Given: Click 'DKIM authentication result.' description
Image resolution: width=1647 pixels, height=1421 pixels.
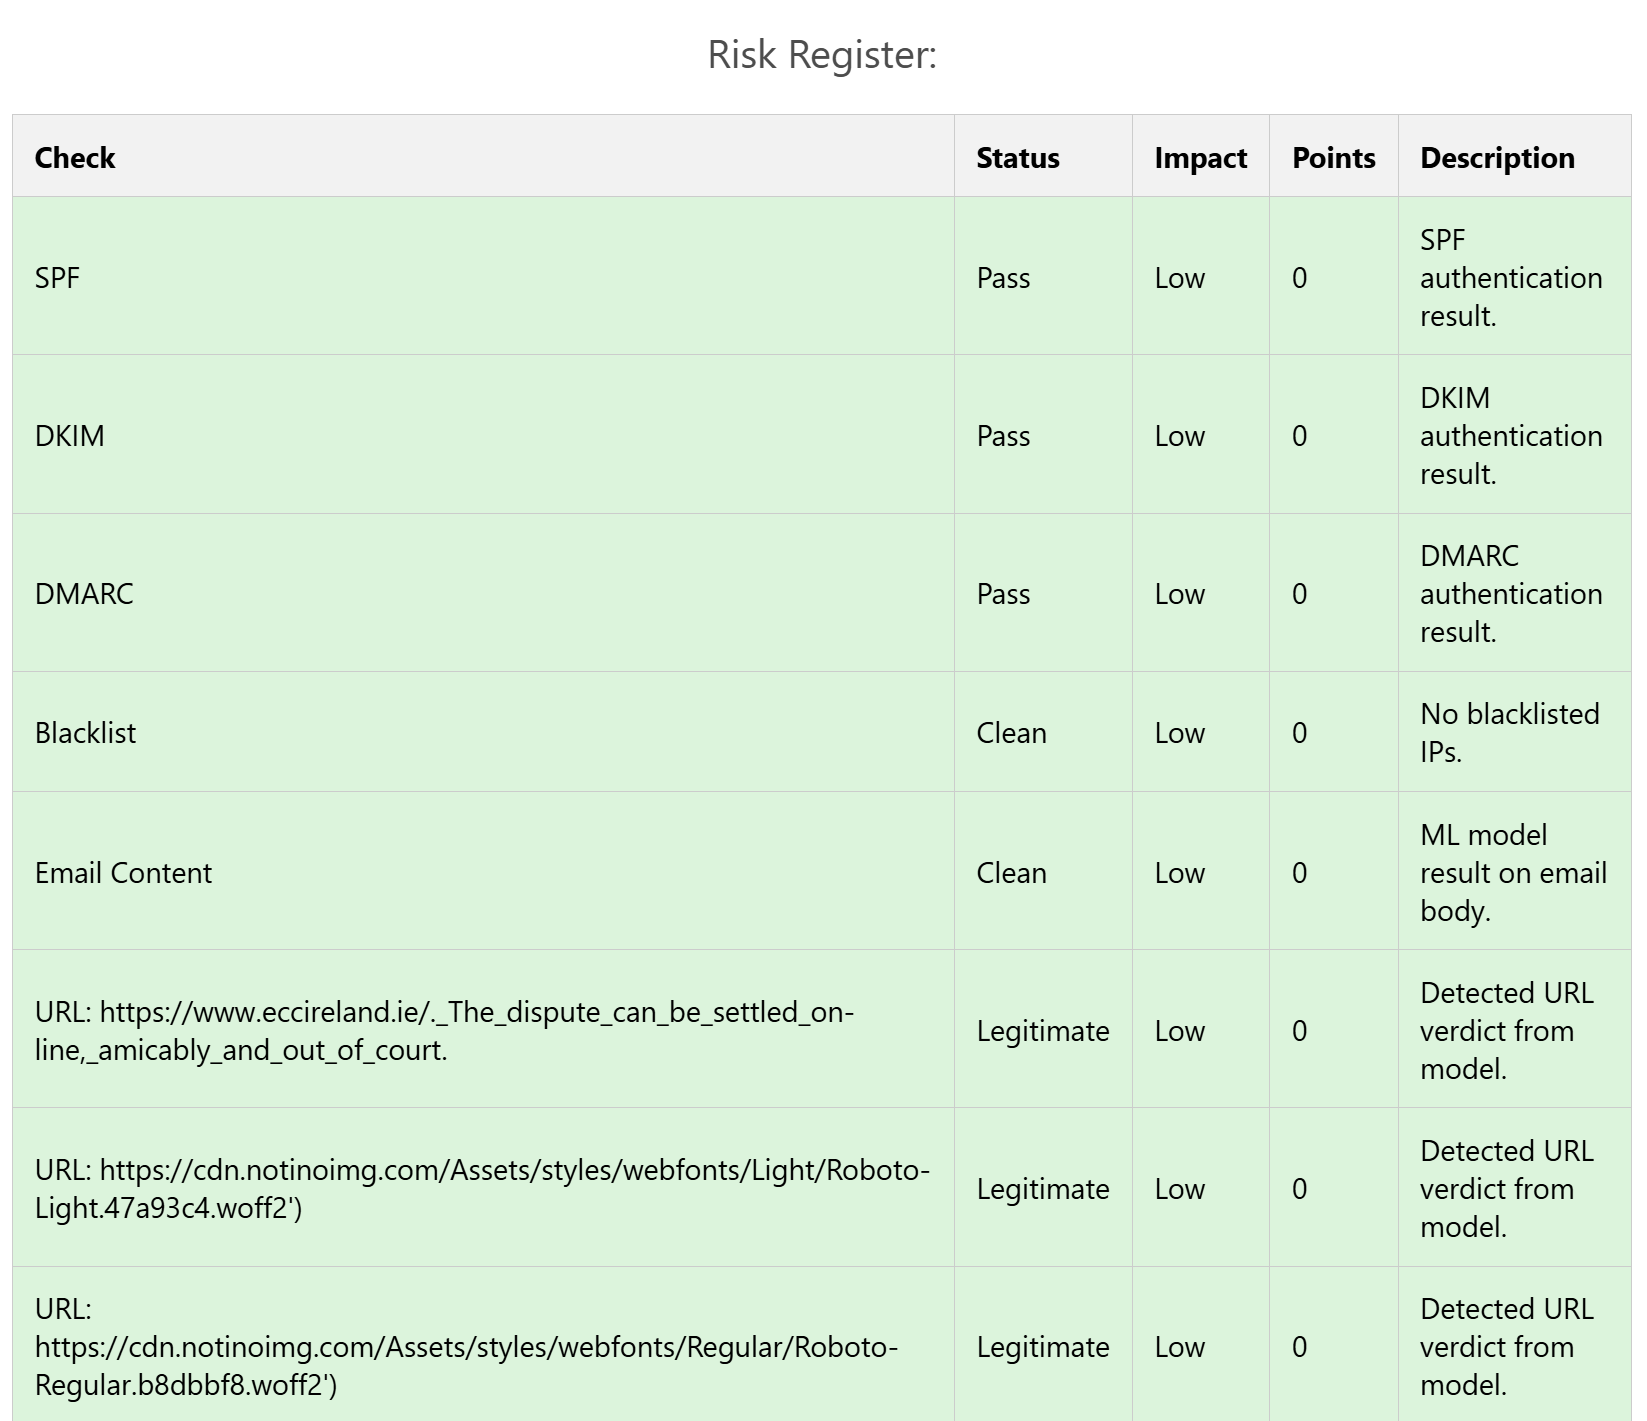Looking at the screenshot, I should (x=1510, y=436).
